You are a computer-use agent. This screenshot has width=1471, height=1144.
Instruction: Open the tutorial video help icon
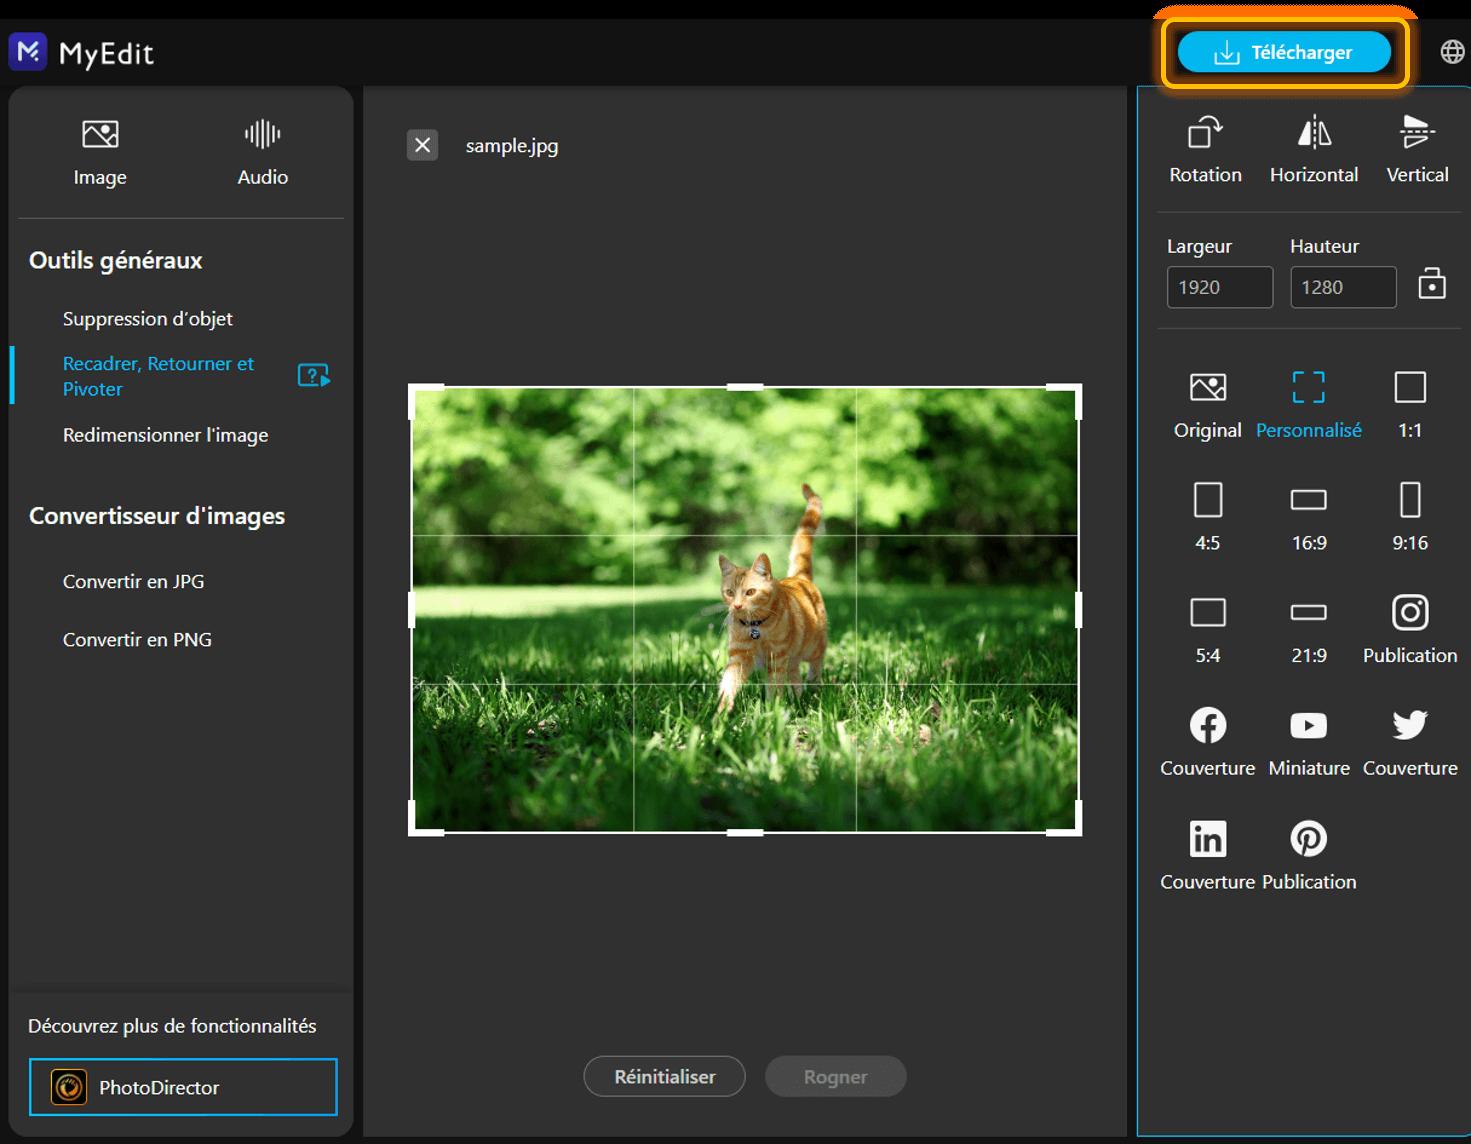pos(313,376)
